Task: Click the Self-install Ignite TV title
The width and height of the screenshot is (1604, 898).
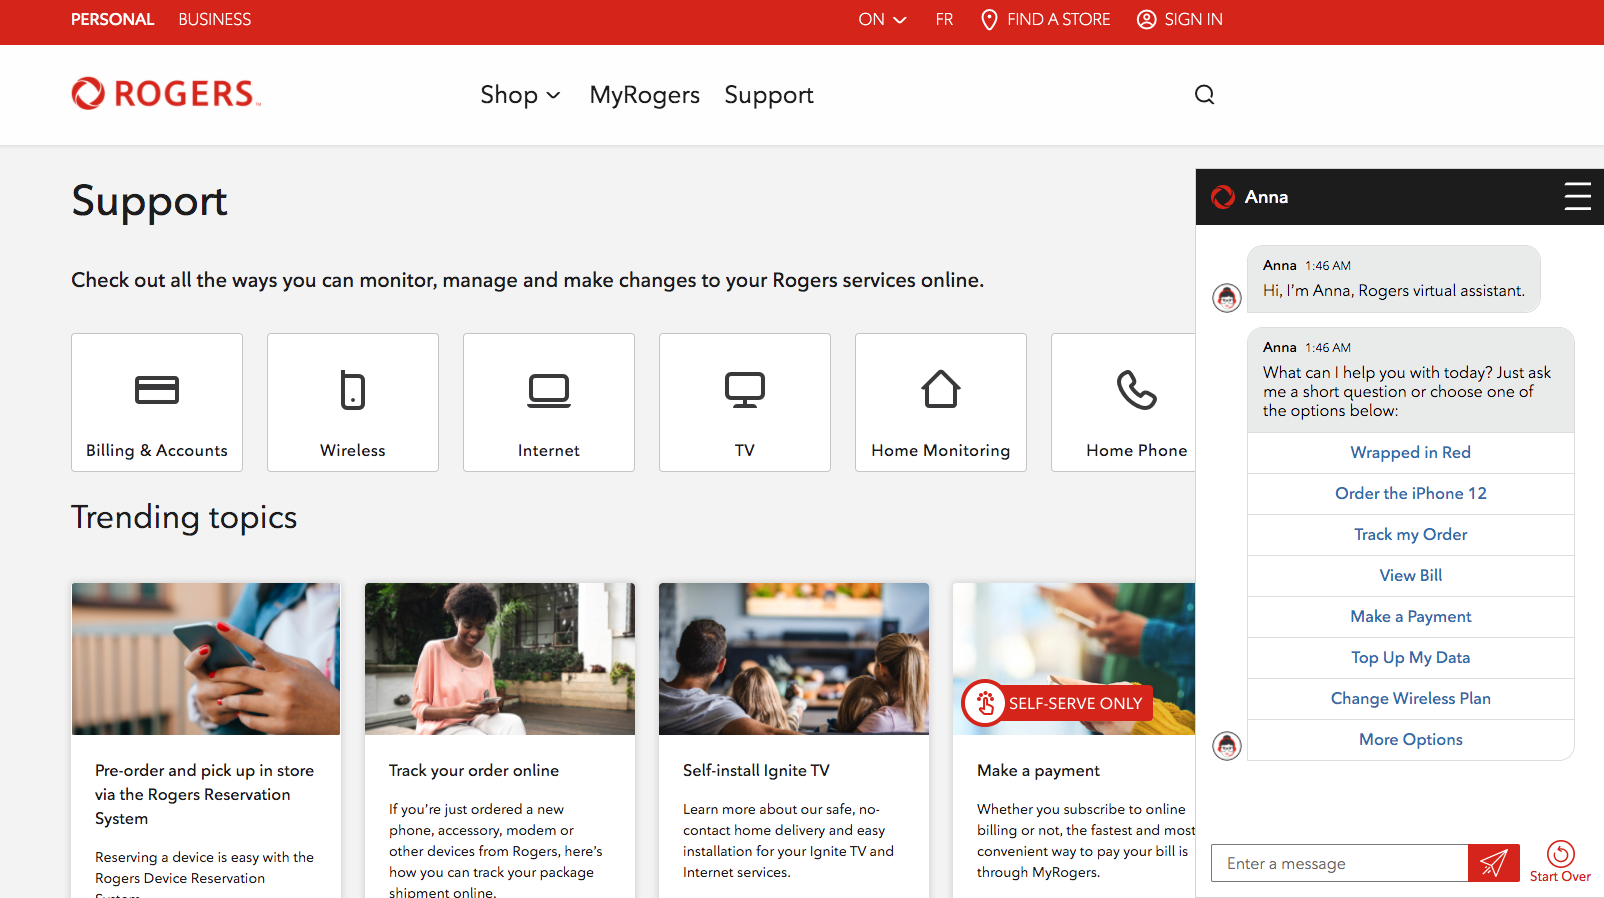Action: pyautogui.click(x=756, y=770)
